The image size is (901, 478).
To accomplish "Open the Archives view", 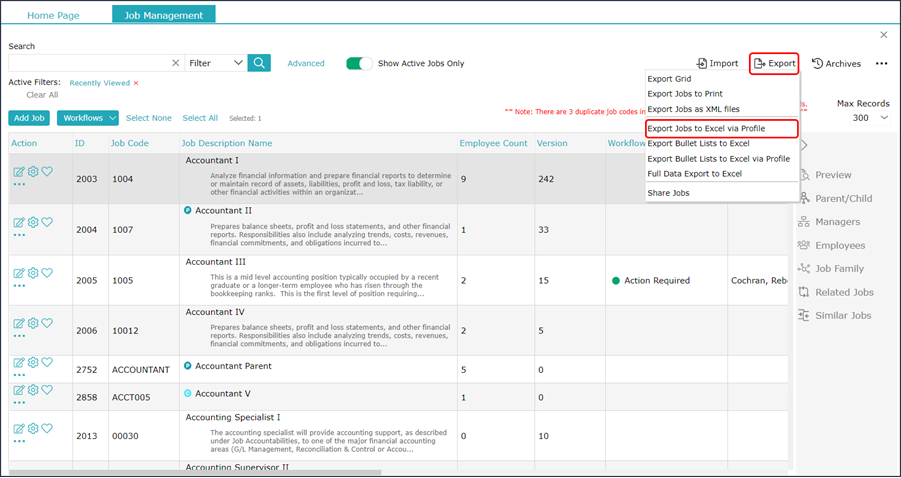I will click(x=836, y=63).
